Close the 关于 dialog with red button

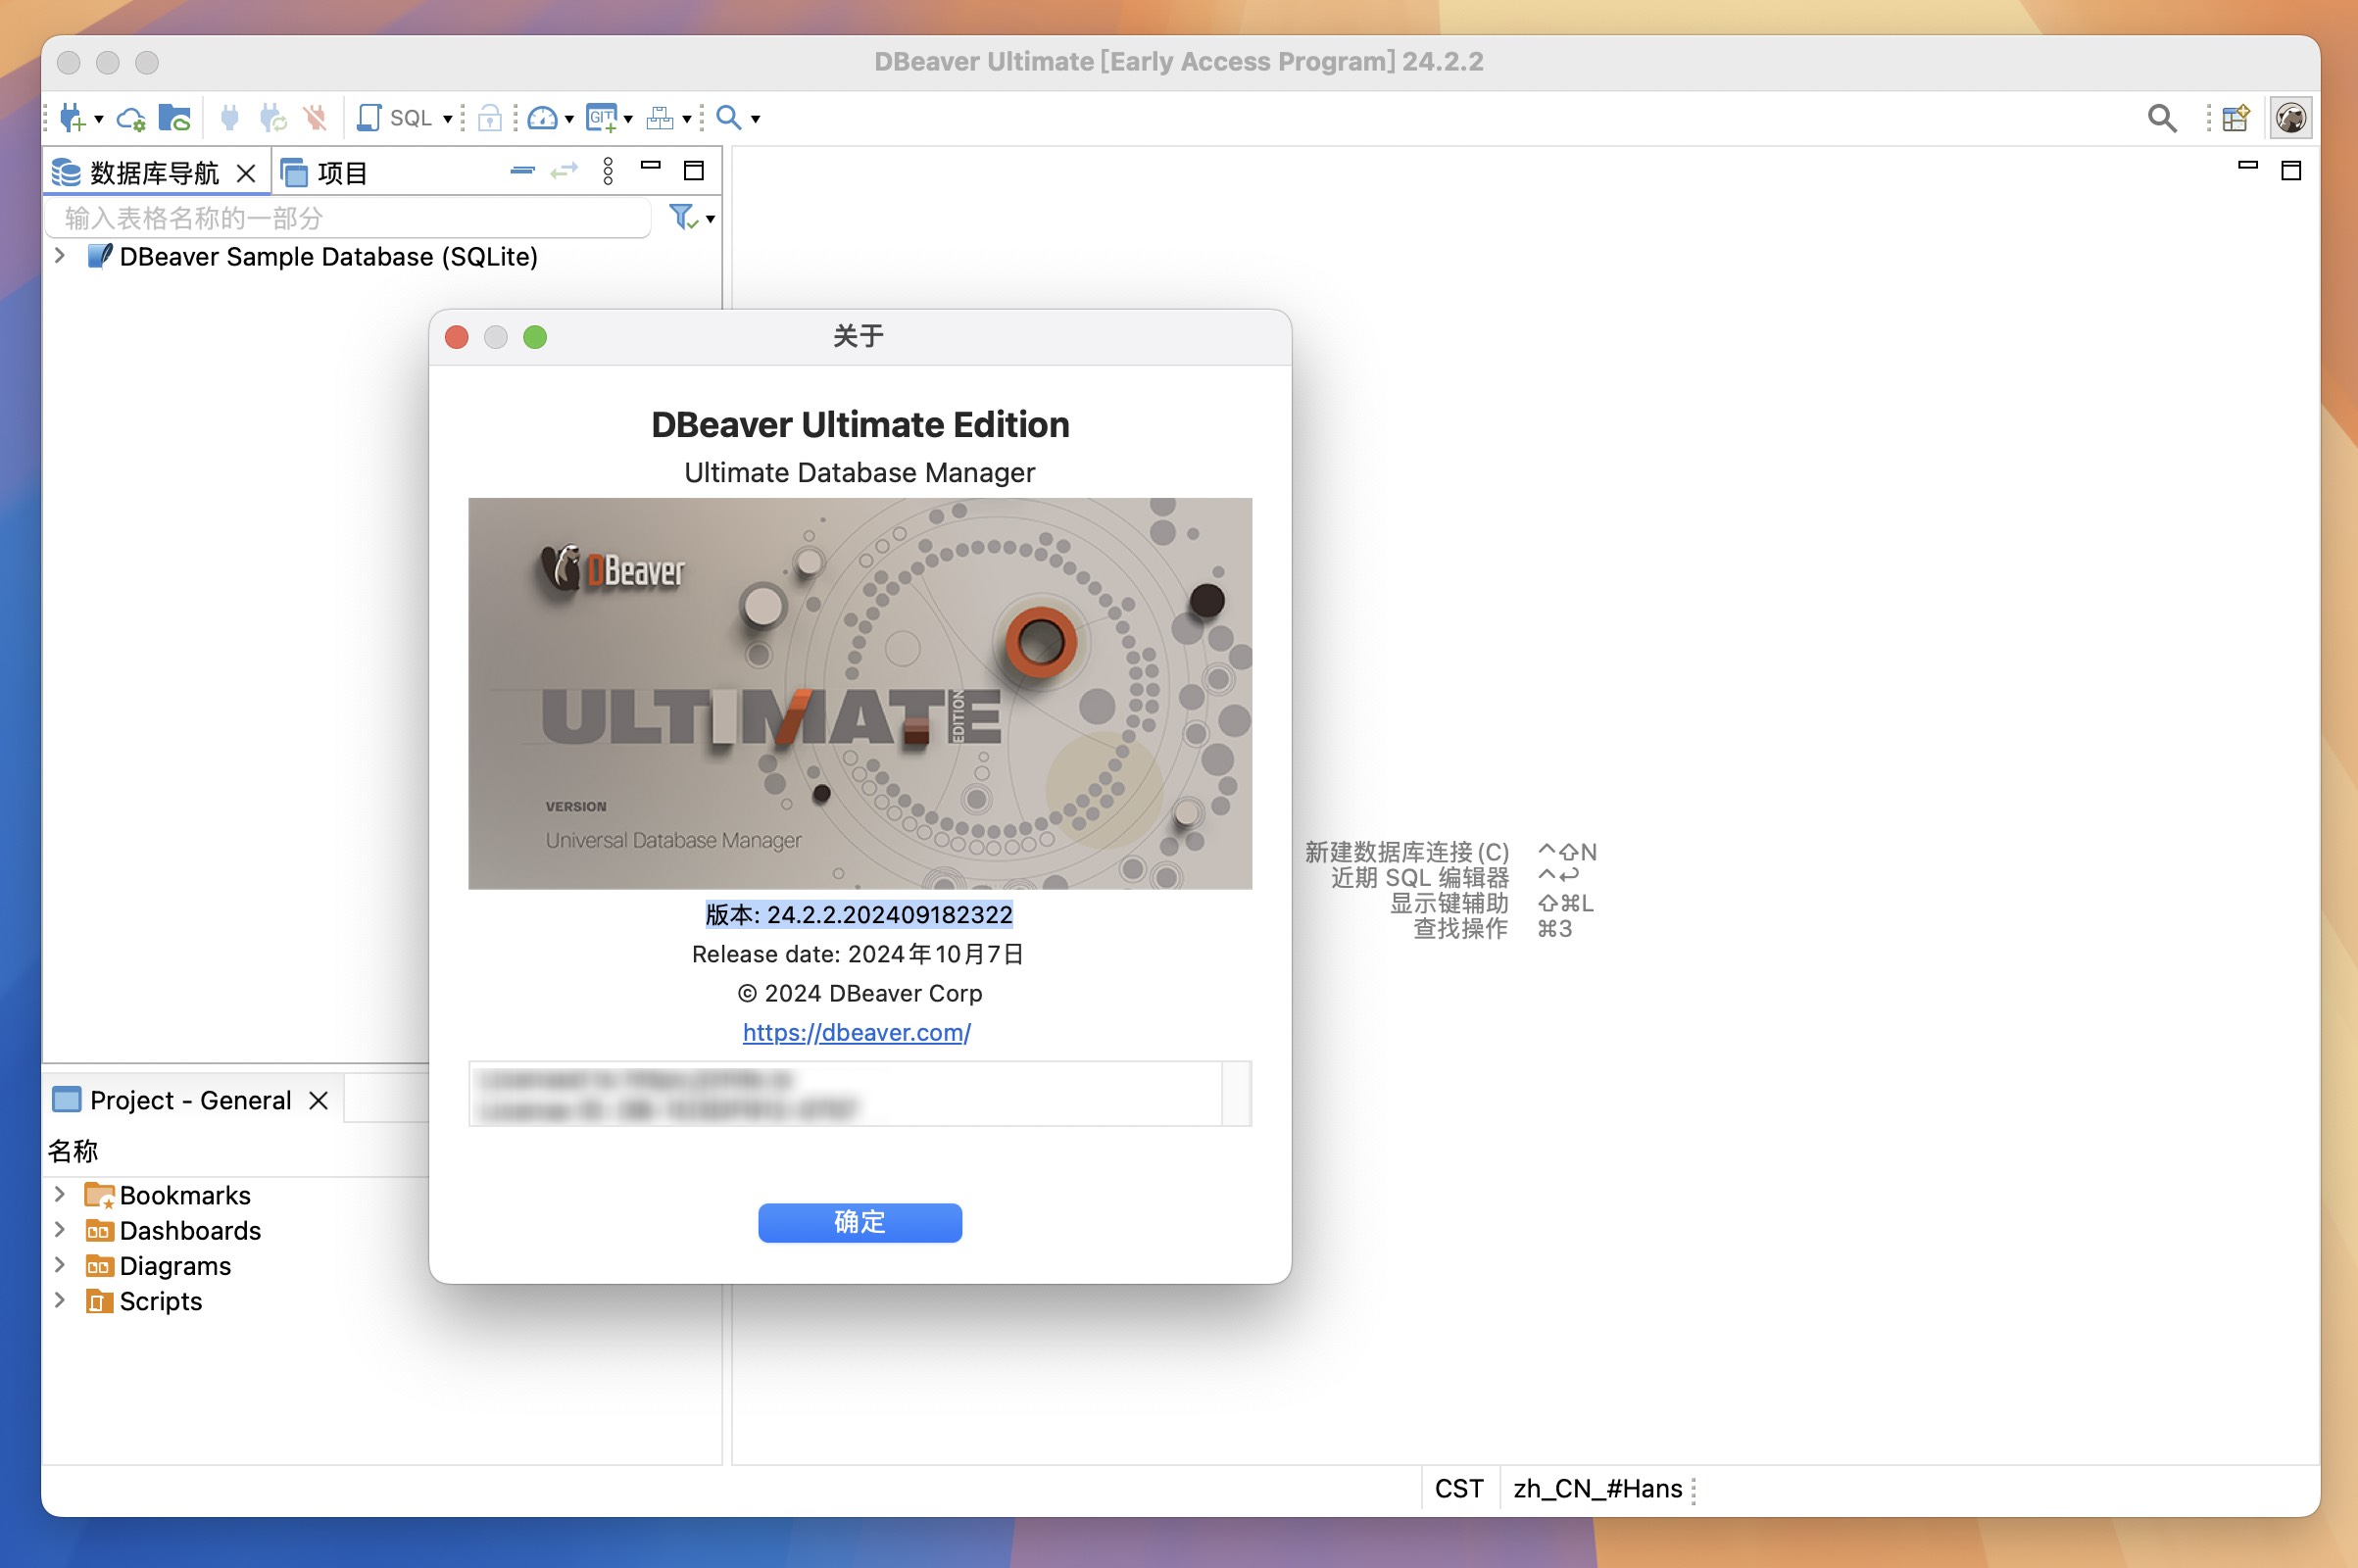[x=457, y=337]
